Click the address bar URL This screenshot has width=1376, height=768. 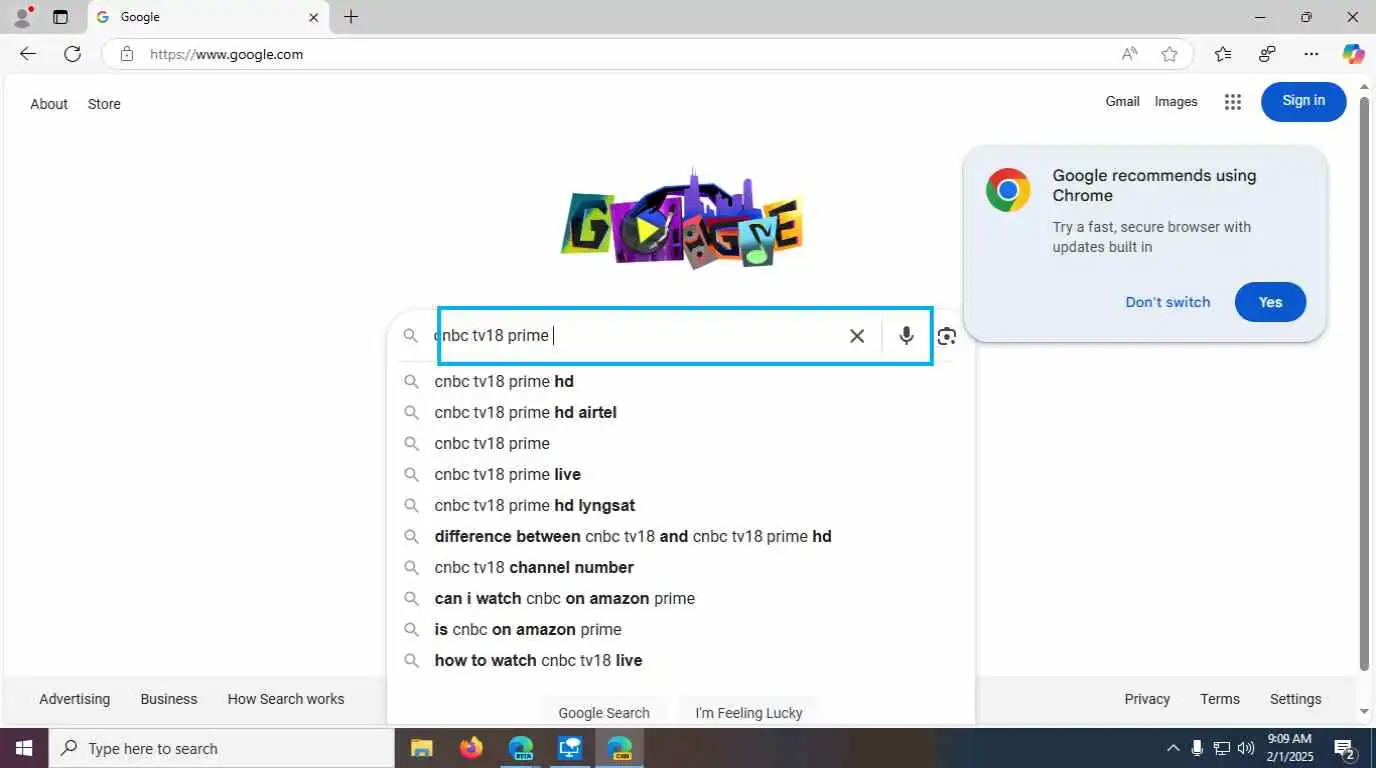pyautogui.click(x=226, y=54)
